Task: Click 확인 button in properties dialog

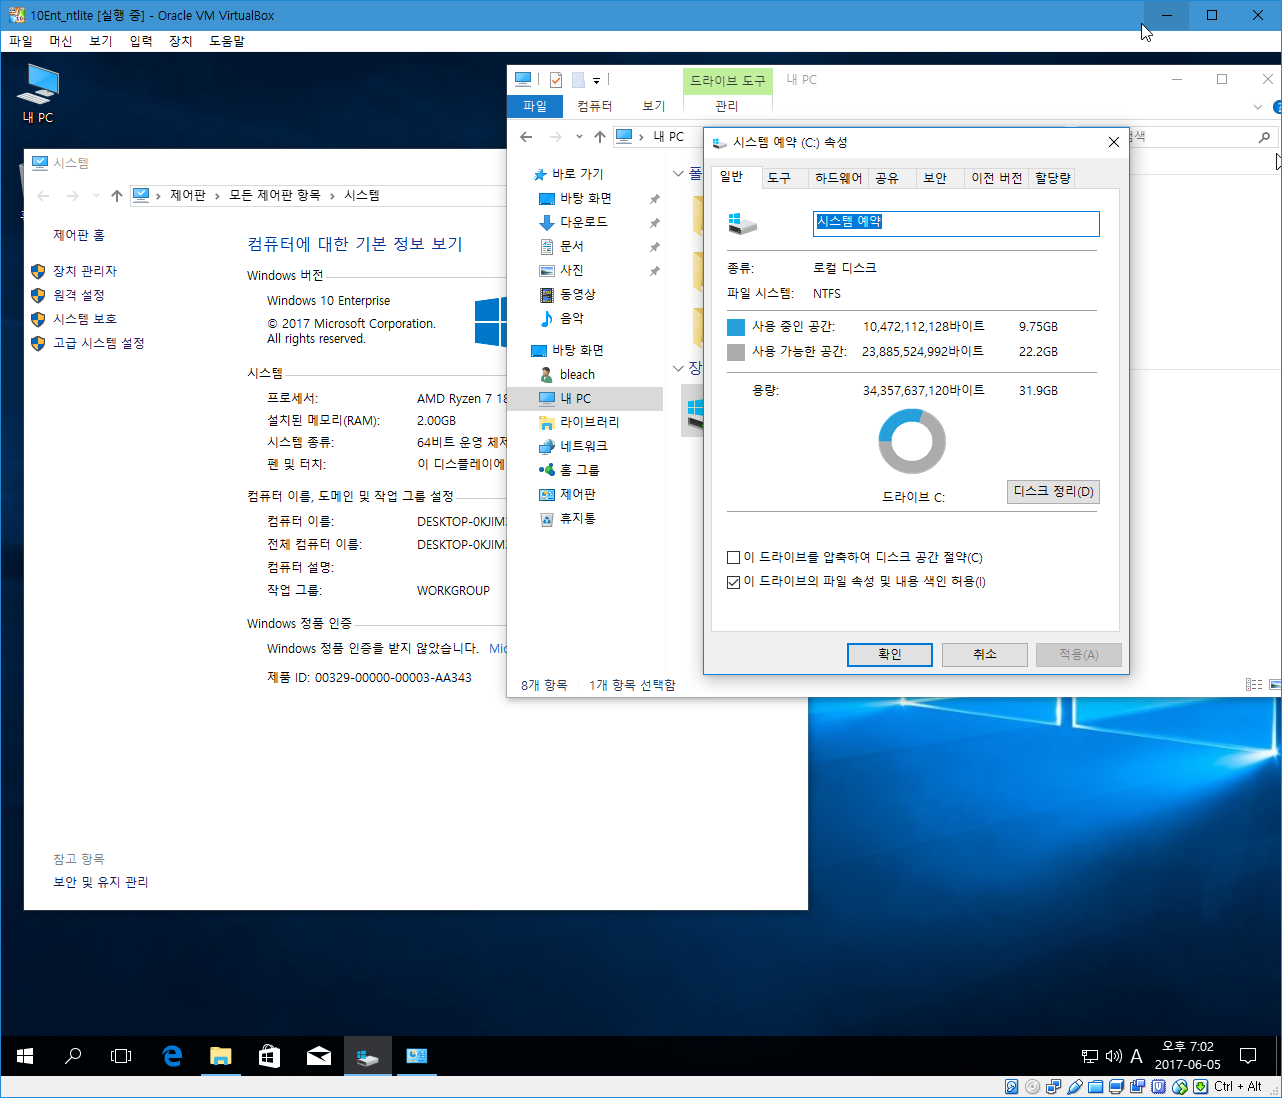Action: [x=890, y=654]
